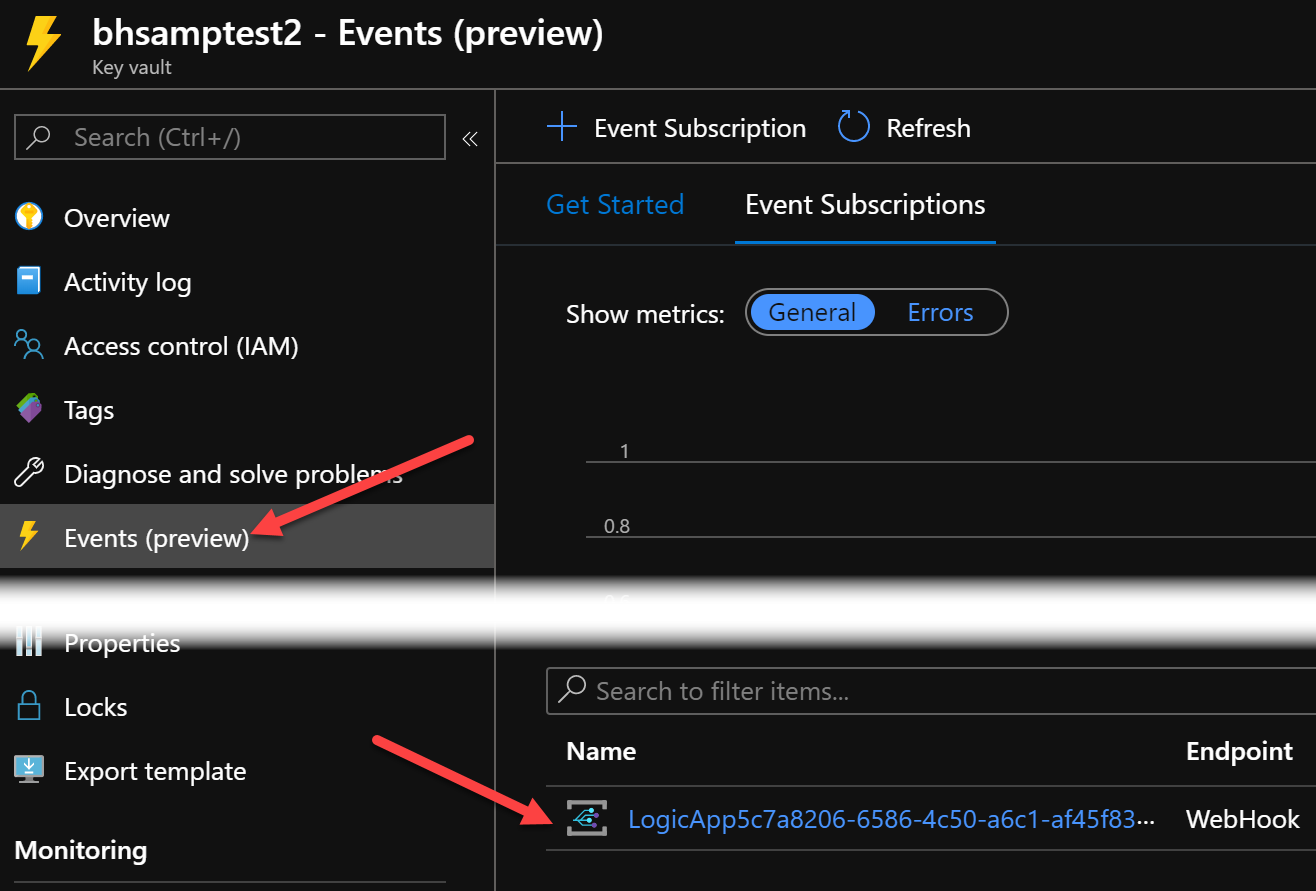
Task: Click the Activity log book icon
Action: 29,282
